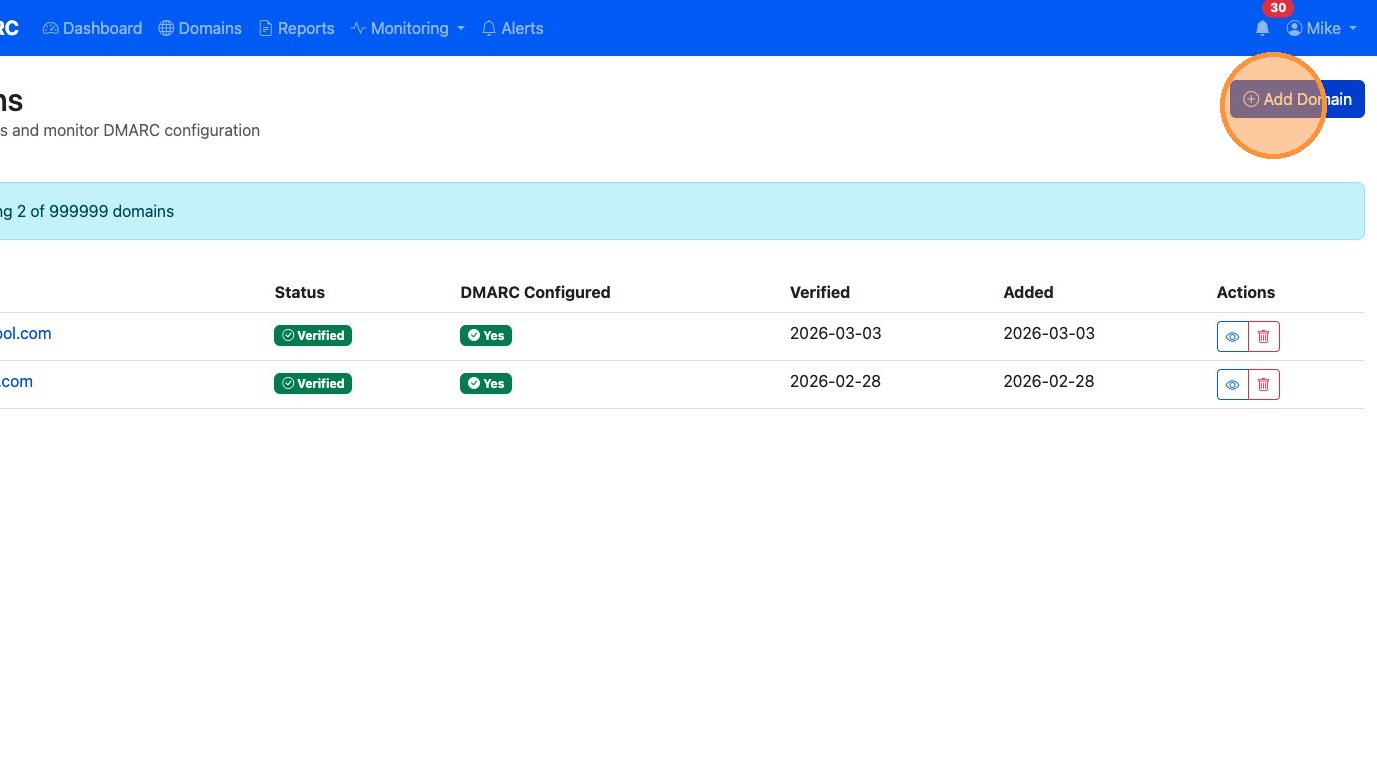Click the Status column header
The image size is (1377, 769).
coord(300,292)
